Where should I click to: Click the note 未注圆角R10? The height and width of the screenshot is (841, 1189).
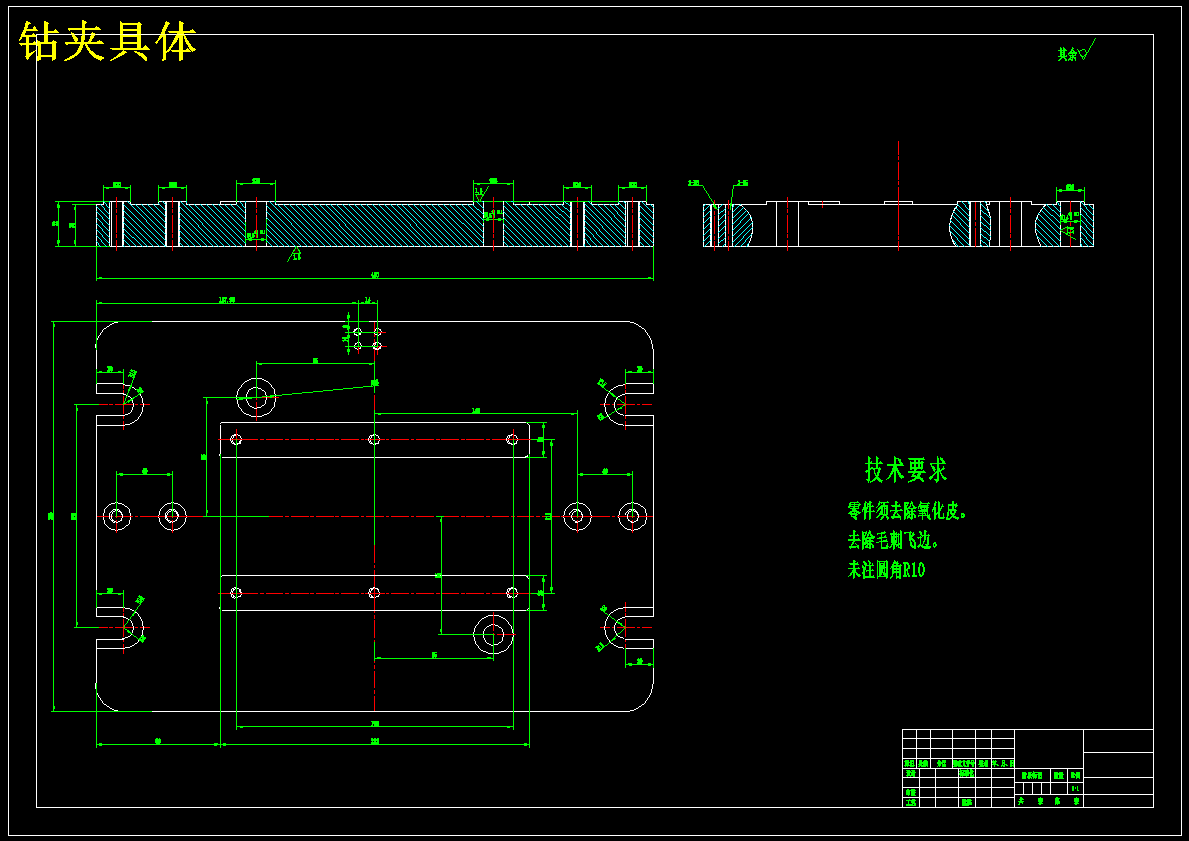coord(886,570)
